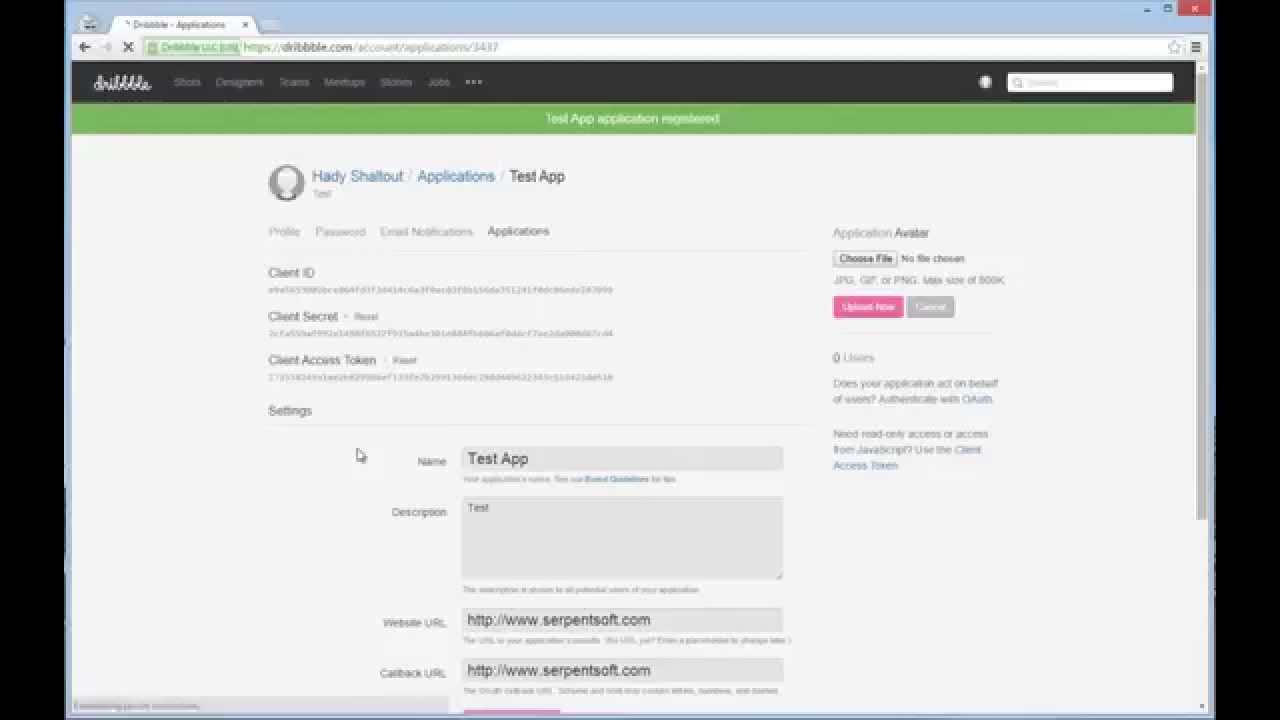
Task: Click the Choose File button
Action: tap(865, 258)
